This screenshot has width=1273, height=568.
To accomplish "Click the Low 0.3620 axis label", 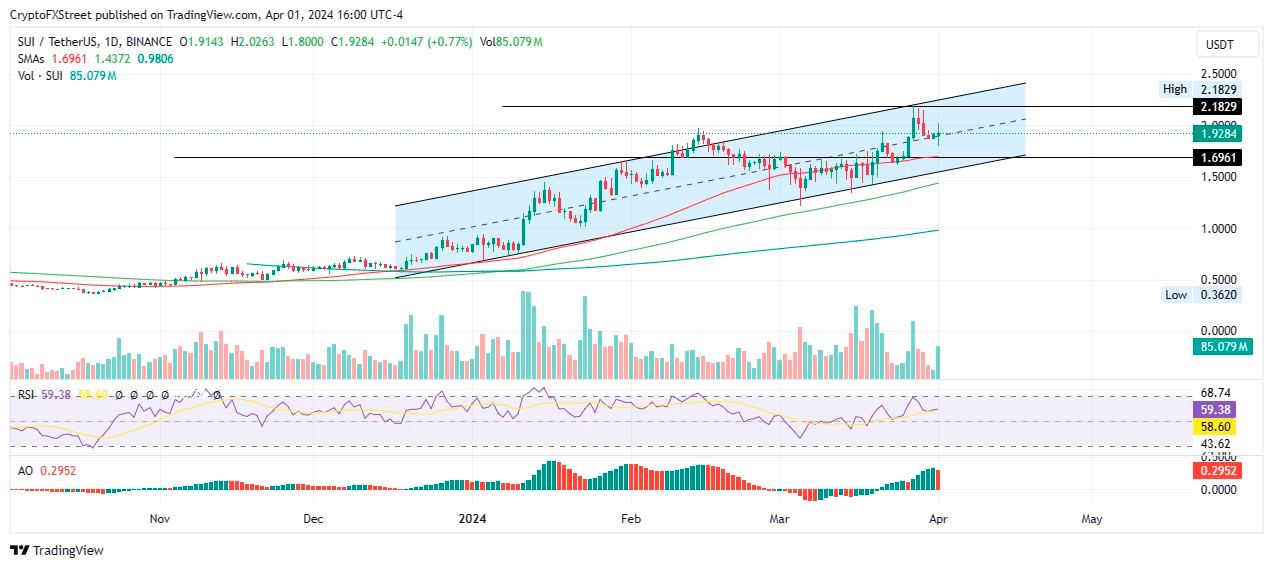I will pyautogui.click(x=1200, y=295).
